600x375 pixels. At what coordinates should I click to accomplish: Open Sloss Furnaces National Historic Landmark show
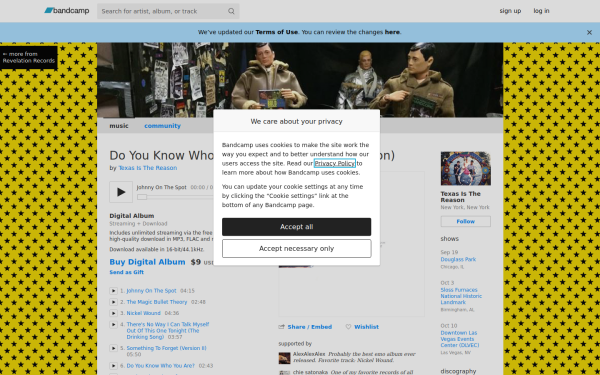[461, 296]
